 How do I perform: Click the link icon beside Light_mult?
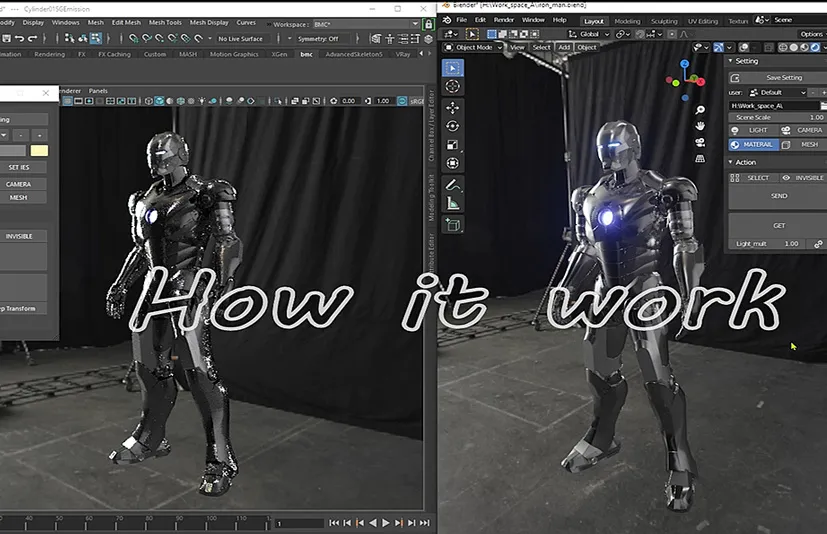coord(818,244)
